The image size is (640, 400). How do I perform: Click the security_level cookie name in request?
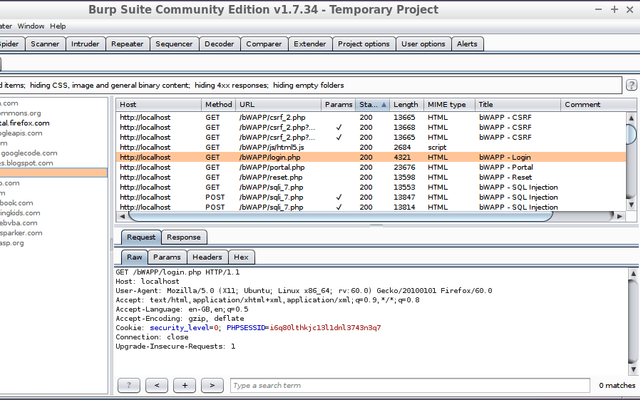tap(180, 327)
